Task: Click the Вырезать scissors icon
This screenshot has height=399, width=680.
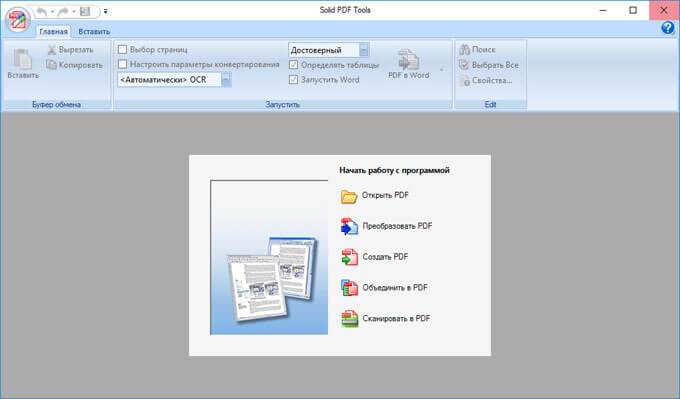Action: [52, 49]
